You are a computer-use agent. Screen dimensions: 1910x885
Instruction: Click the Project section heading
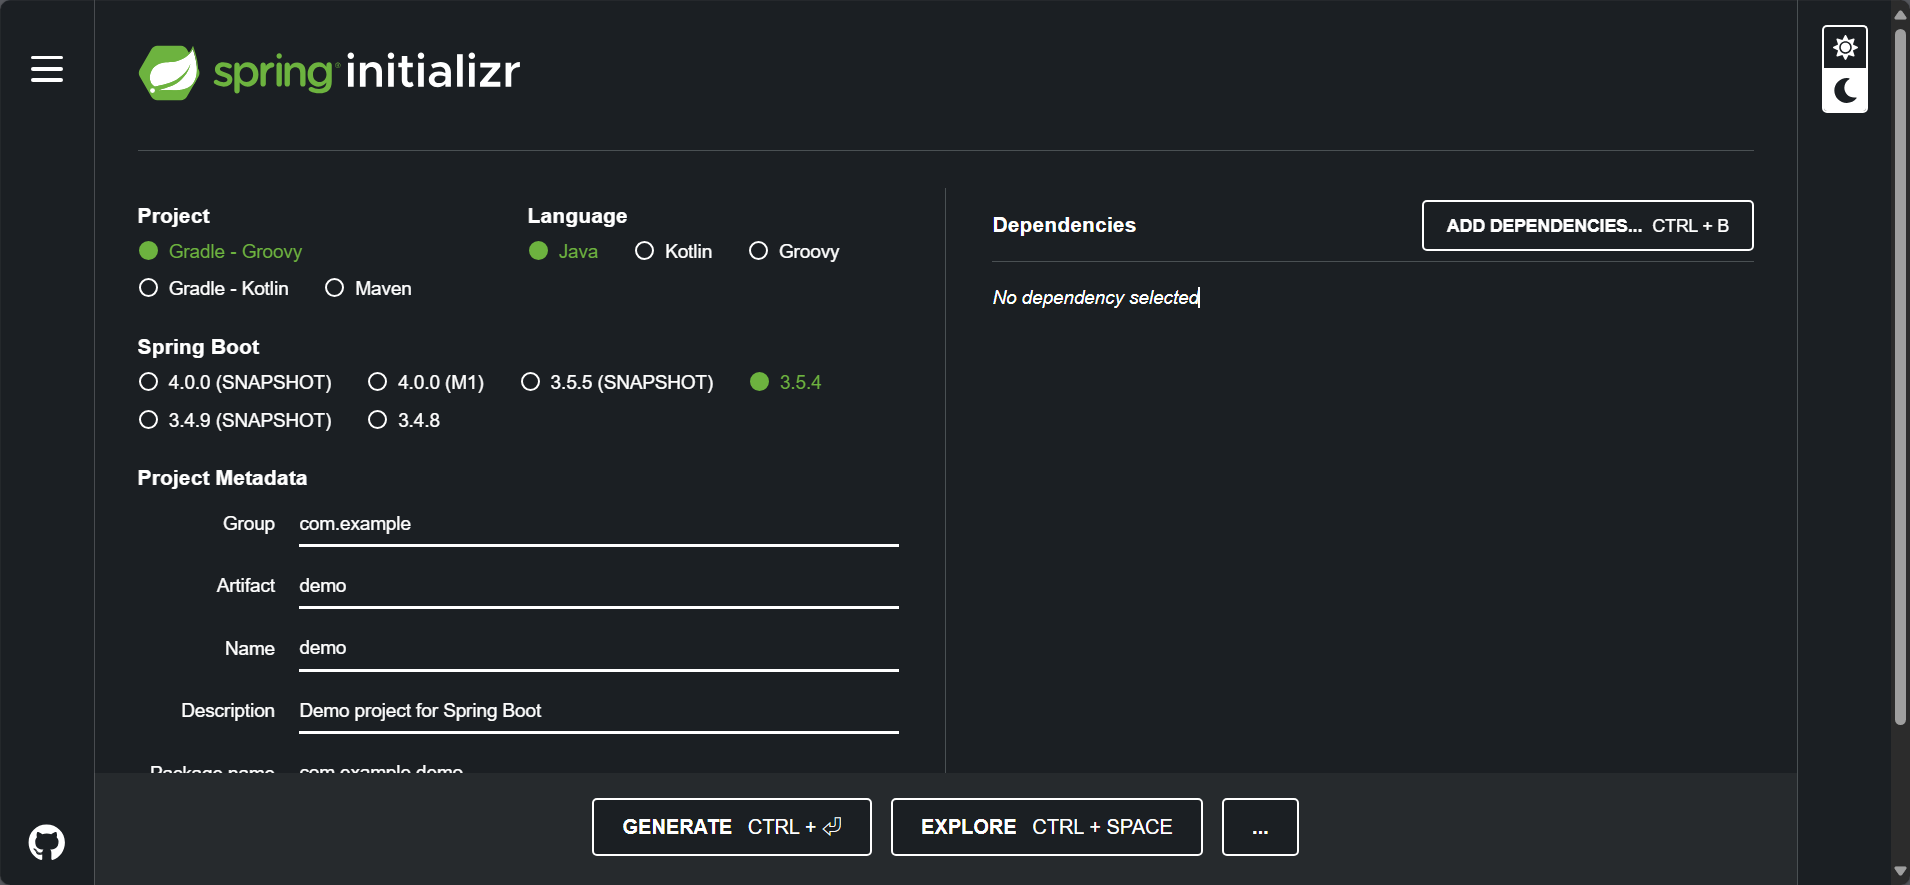click(x=173, y=216)
